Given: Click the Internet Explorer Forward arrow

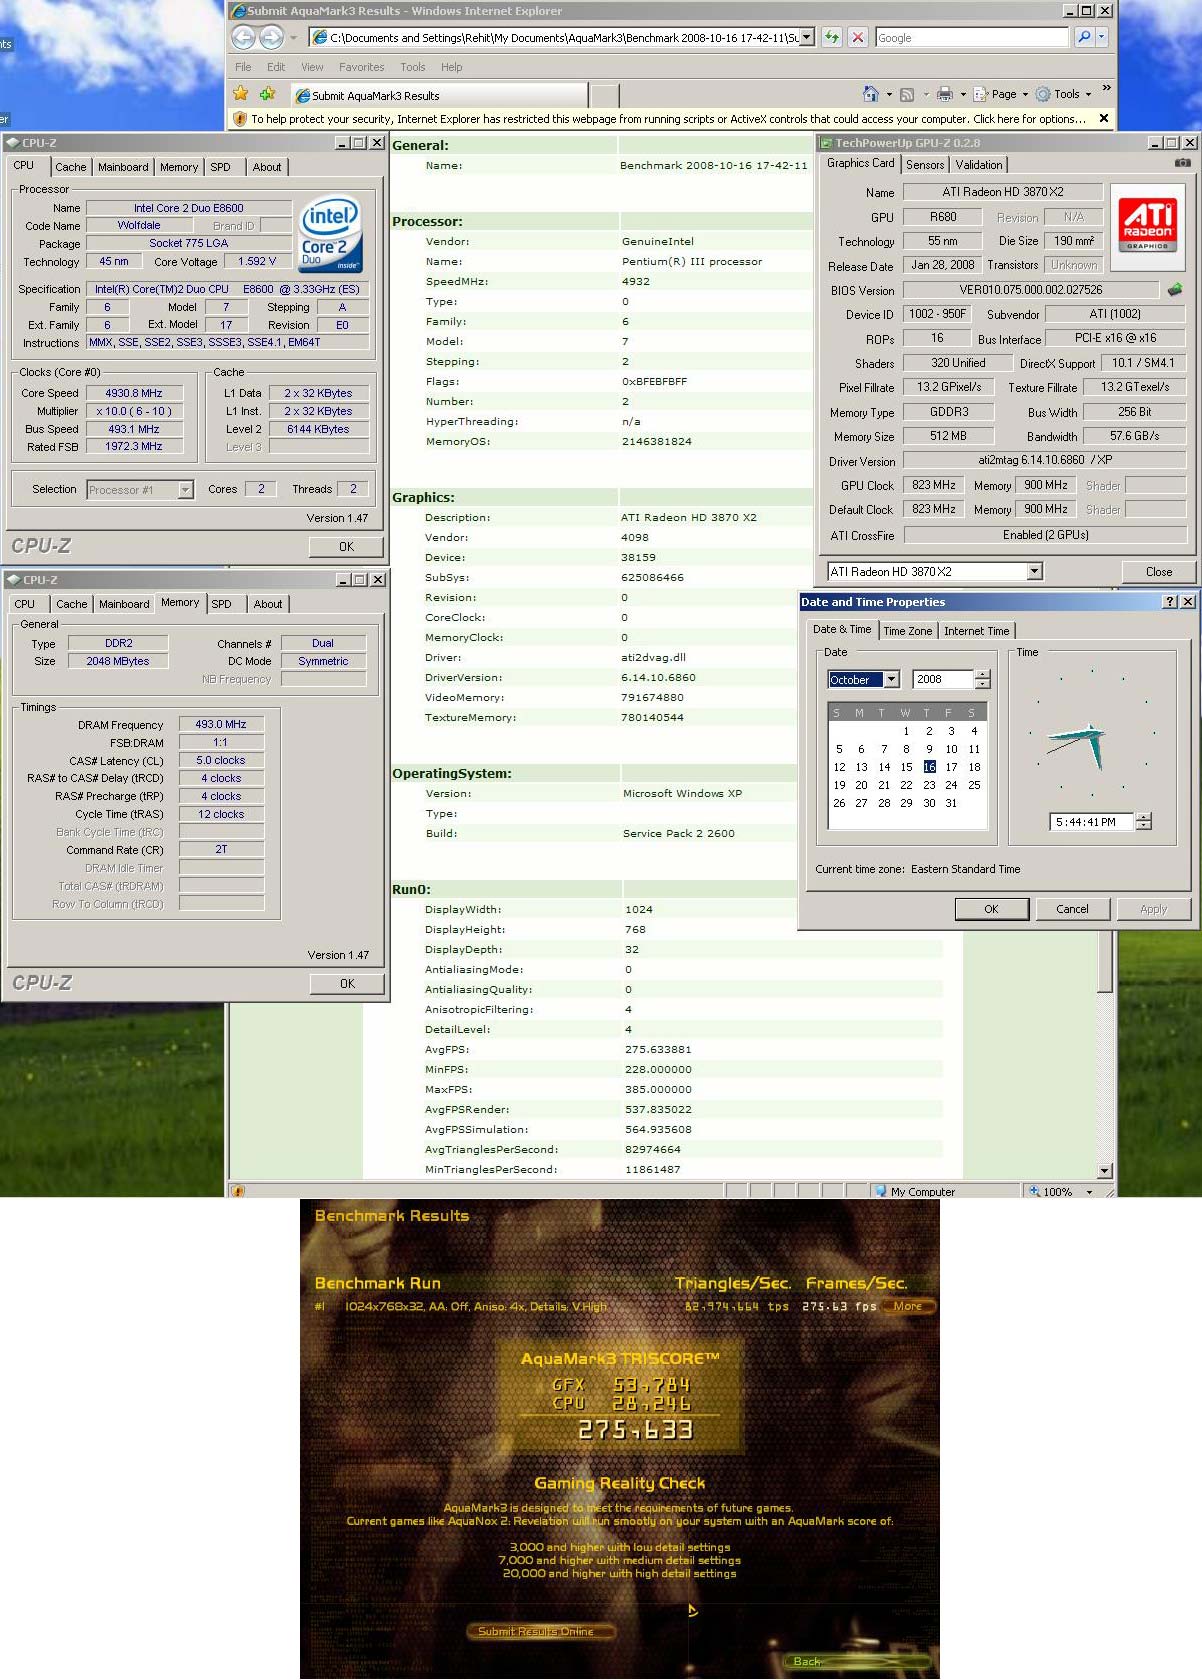Looking at the screenshot, I should pos(271,38).
